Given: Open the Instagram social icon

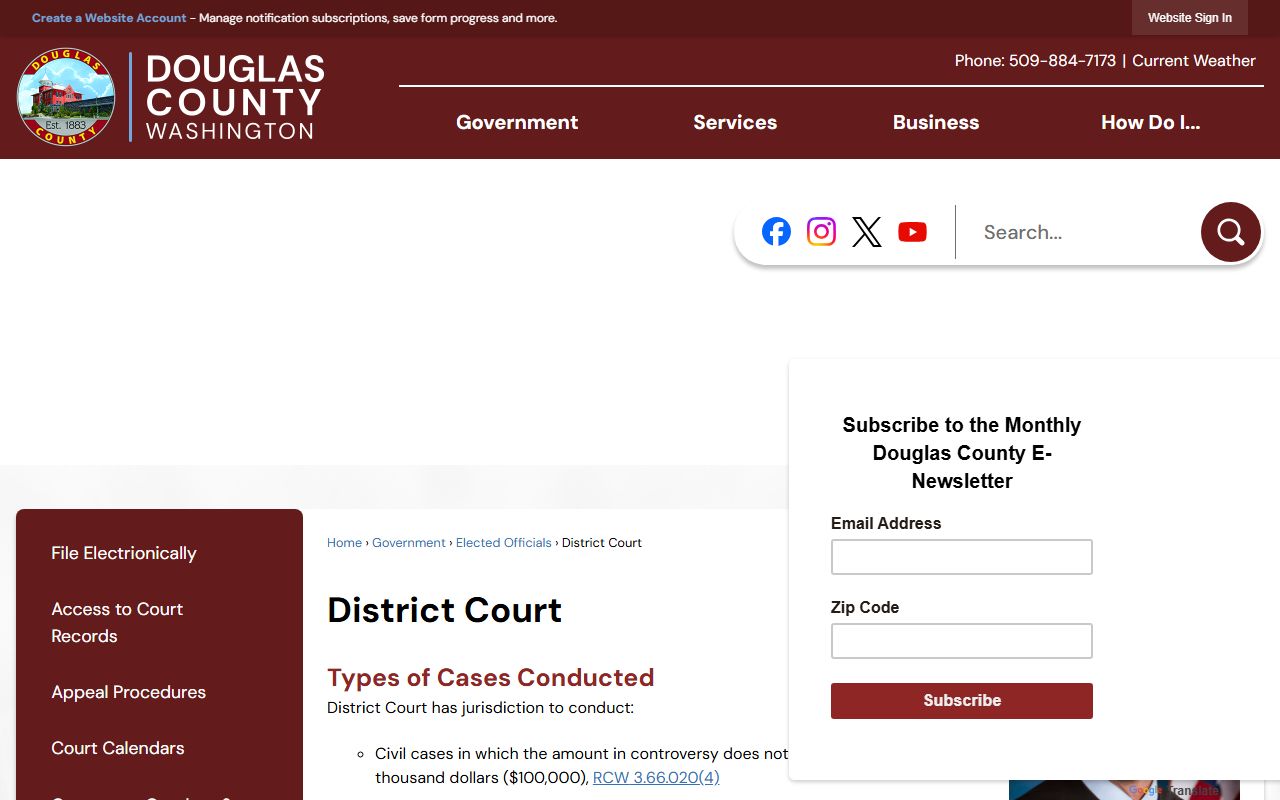Looking at the screenshot, I should coord(821,232).
